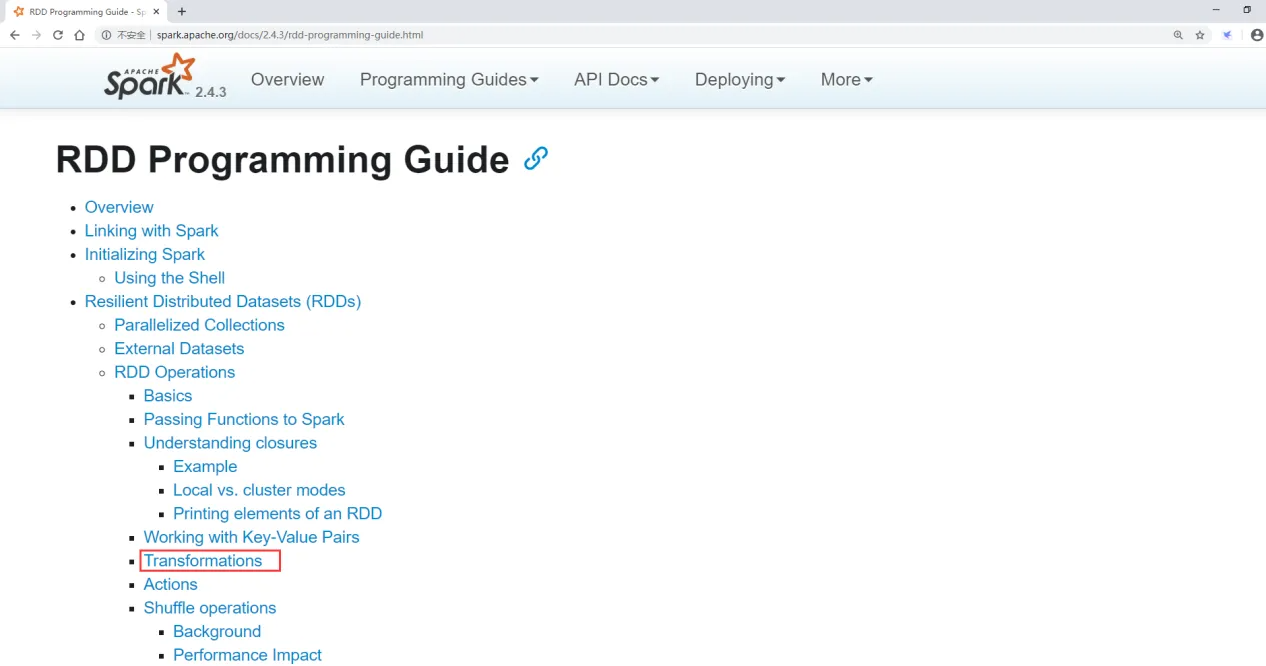
Task: Open a new browser tab with plus
Action: [181, 12]
